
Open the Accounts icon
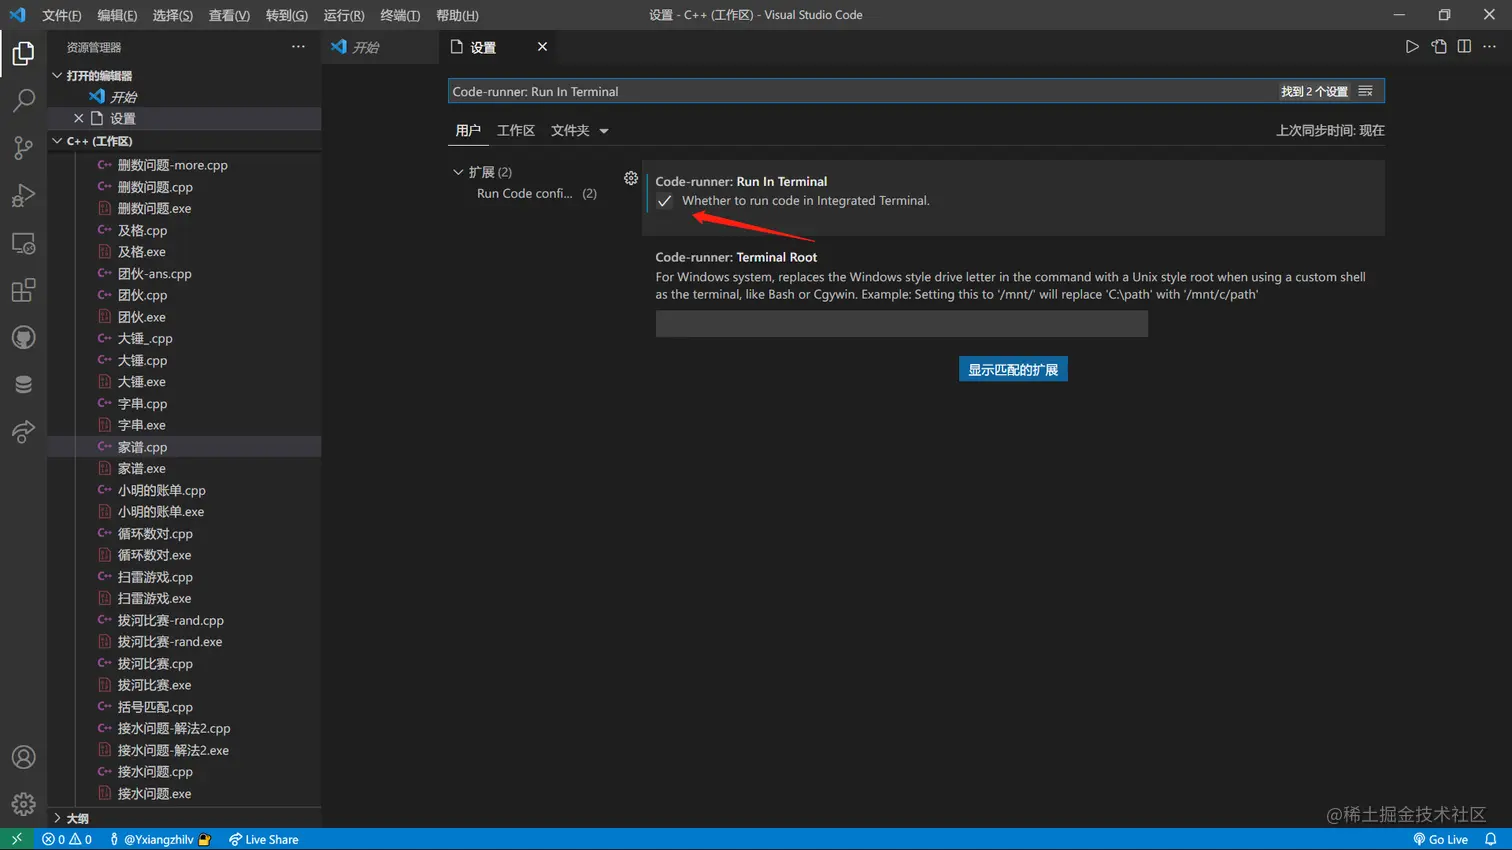coord(23,757)
